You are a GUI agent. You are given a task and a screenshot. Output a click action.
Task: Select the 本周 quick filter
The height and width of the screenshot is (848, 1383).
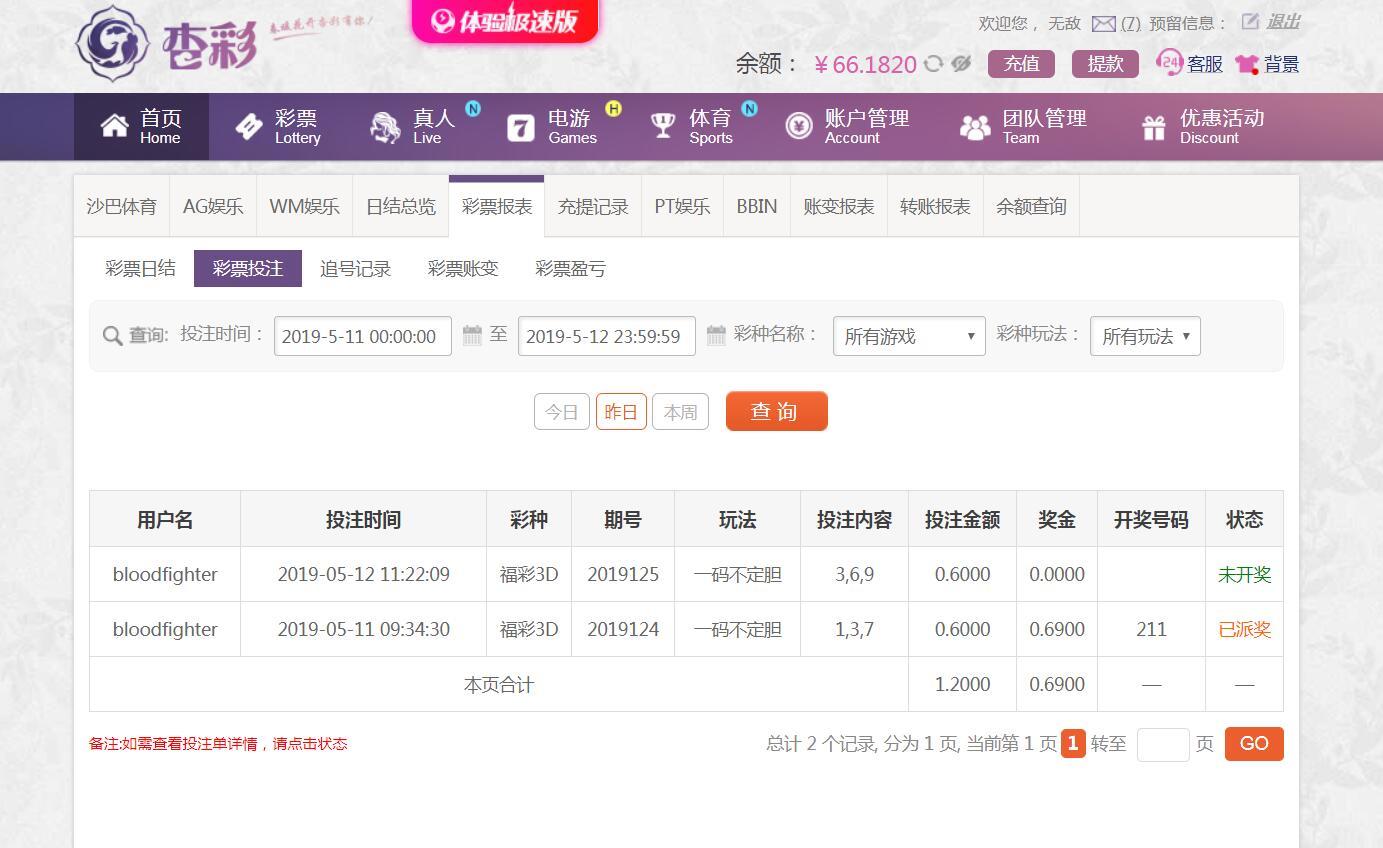click(680, 412)
